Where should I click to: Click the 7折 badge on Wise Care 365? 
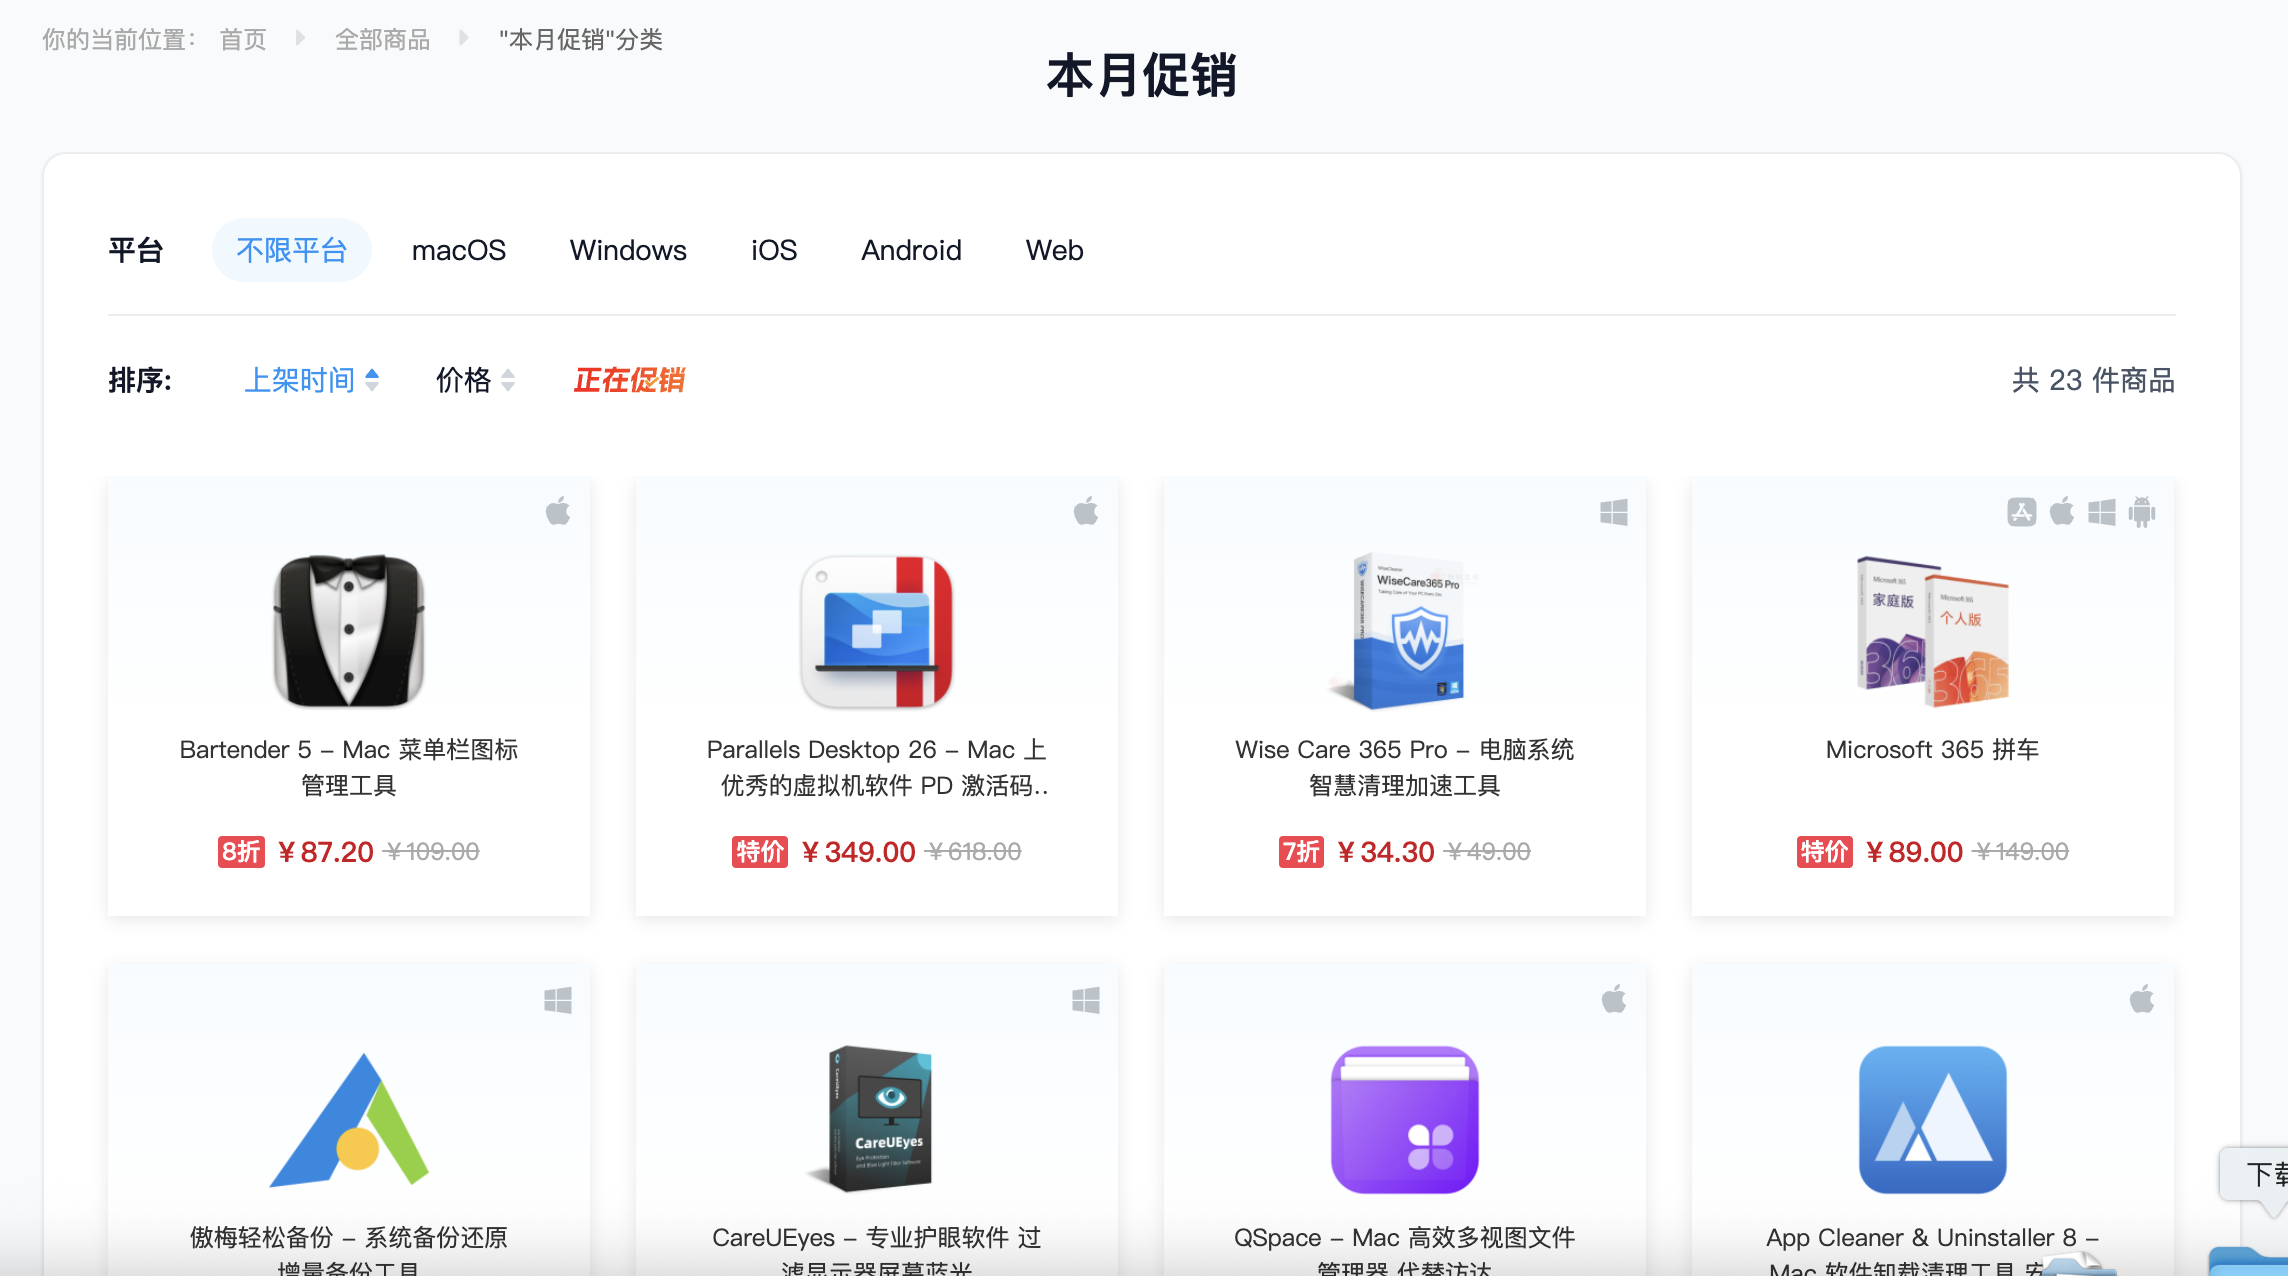click(x=1301, y=852)
